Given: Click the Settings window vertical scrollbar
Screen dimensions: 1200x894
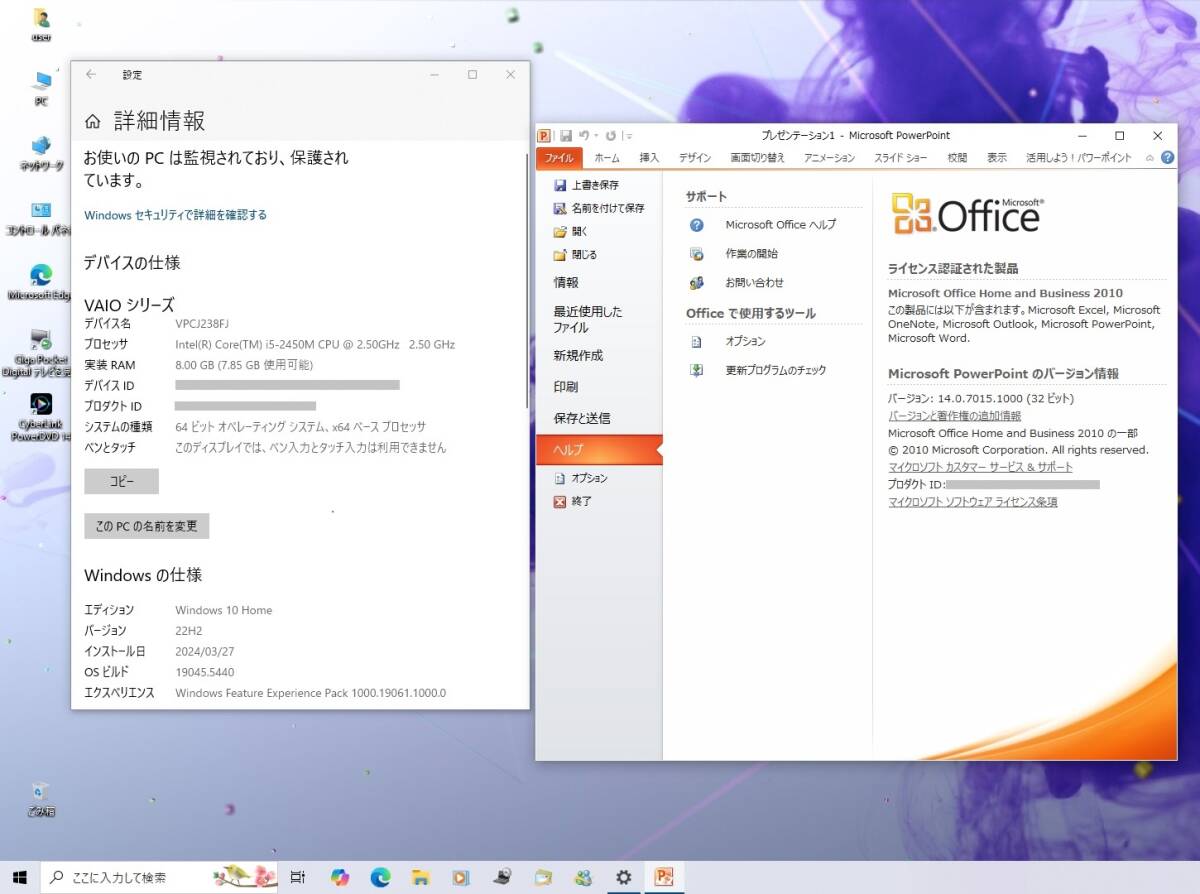Looking at the screenshot, I should tap(526, 280).
